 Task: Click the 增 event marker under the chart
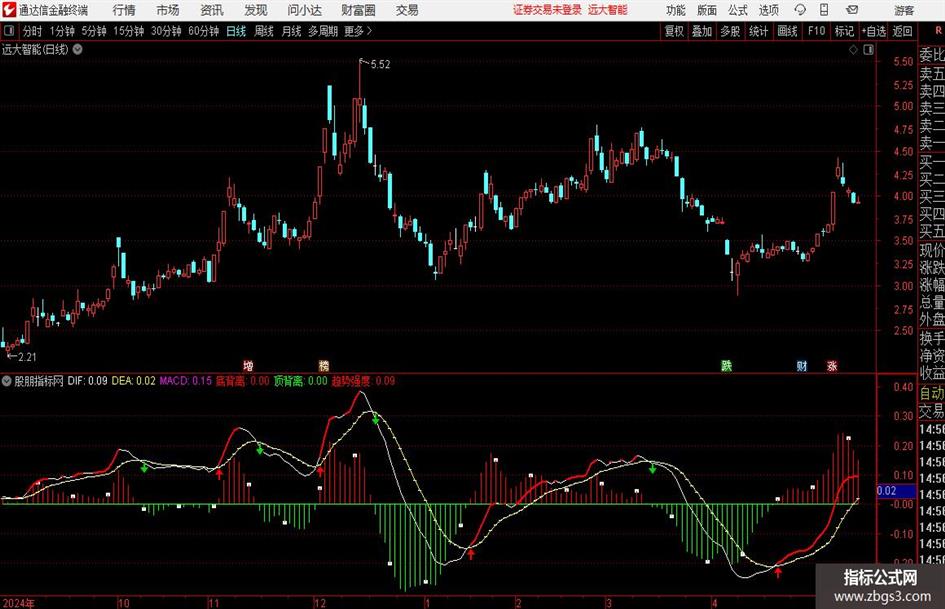click(248, 365)
